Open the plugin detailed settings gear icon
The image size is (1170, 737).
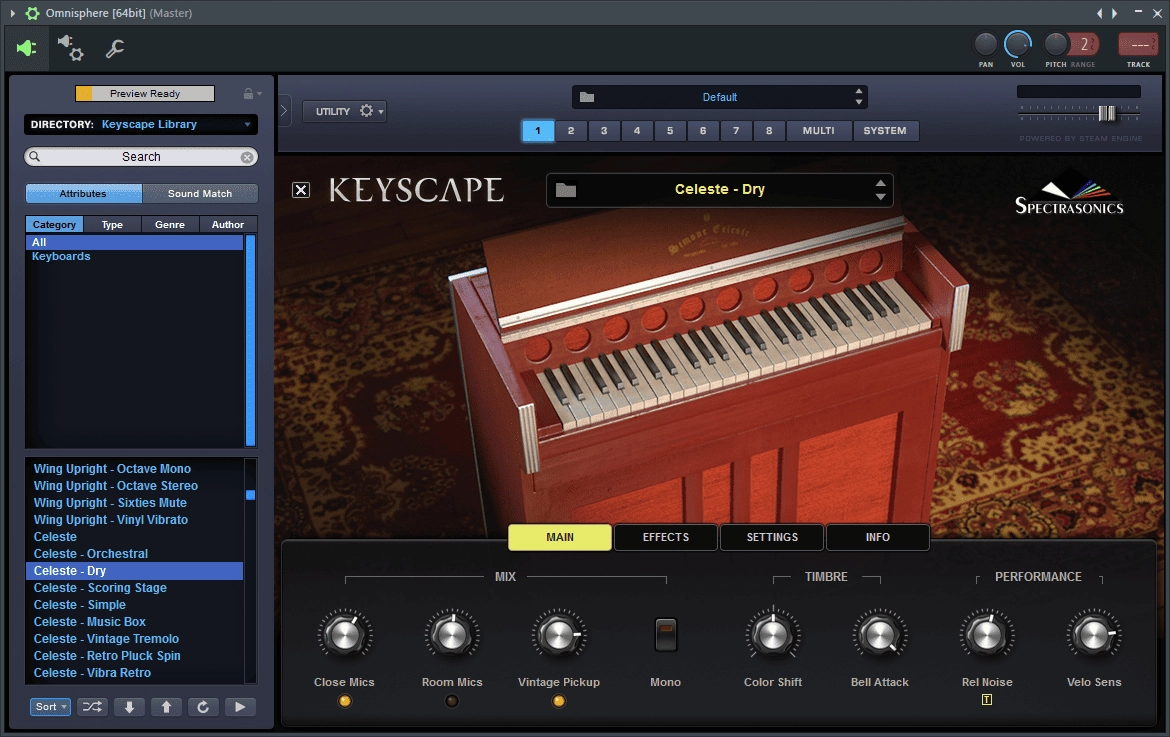click(71, 48)
